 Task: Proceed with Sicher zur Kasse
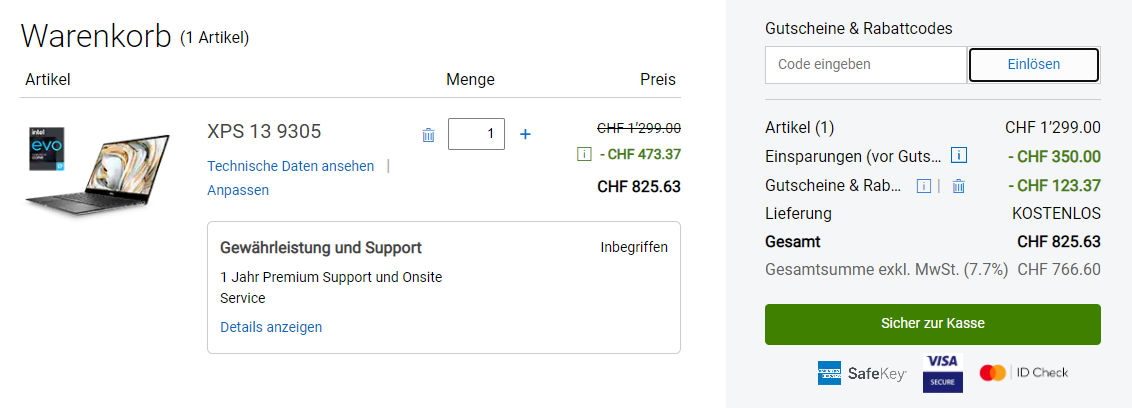pos(932,324)
